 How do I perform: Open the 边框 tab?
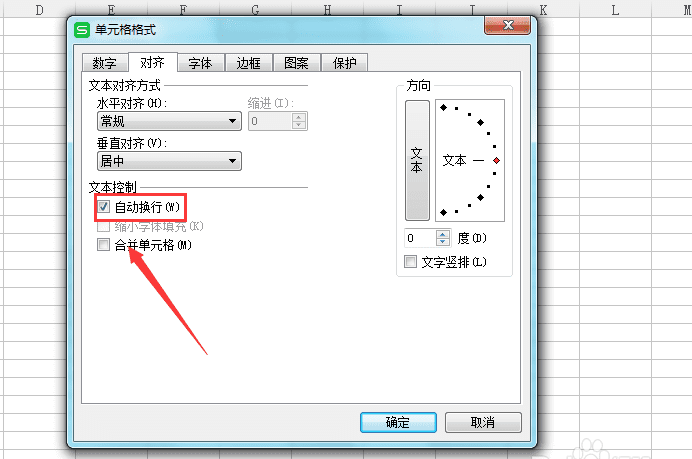tap(248, 63)
